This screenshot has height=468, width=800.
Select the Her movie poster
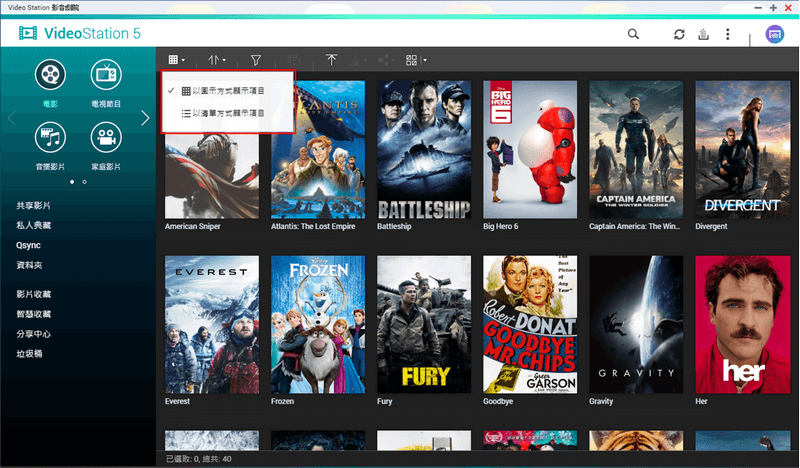point(742,325)
